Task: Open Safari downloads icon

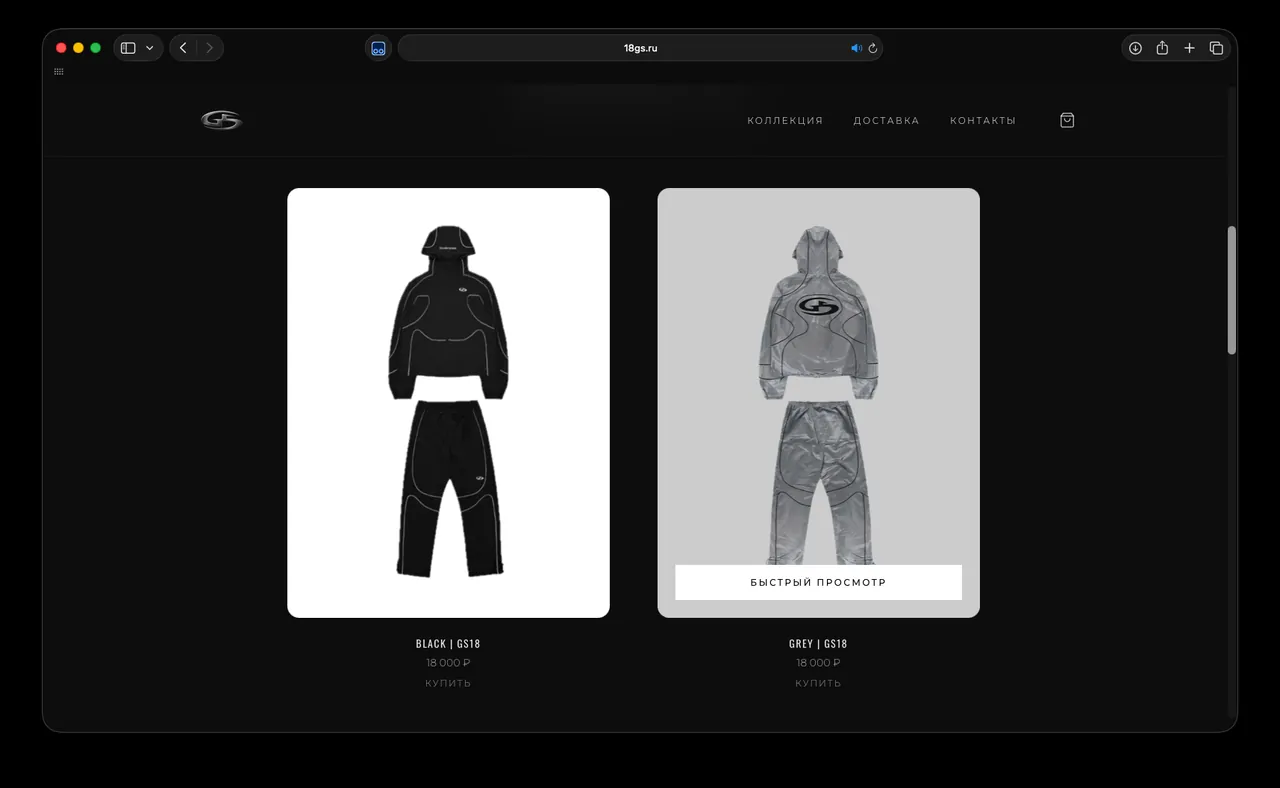Action: [1135, 48]
